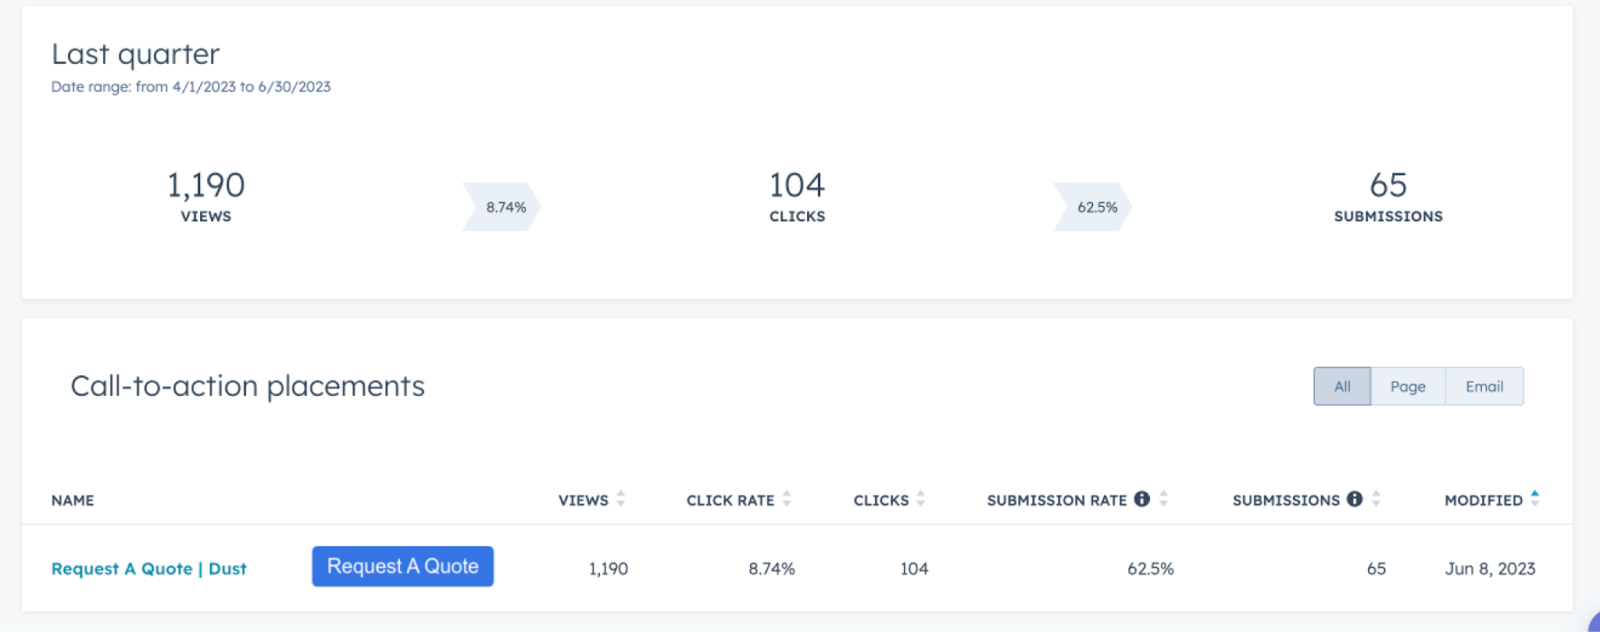This screenshot has height=632, width=1600.
Task: Select the All placements filter
Action: [1342, 387]
